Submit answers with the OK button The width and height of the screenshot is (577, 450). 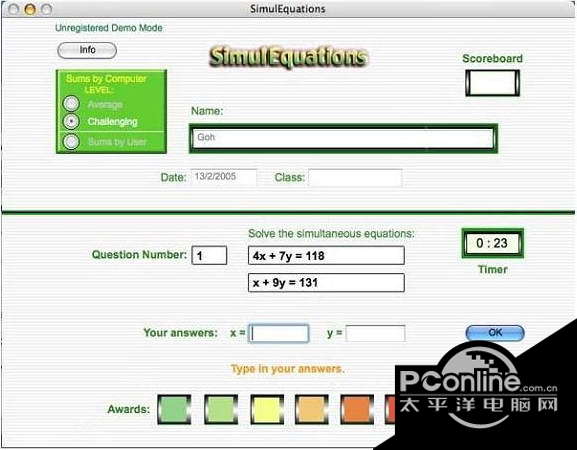point(495,333)
